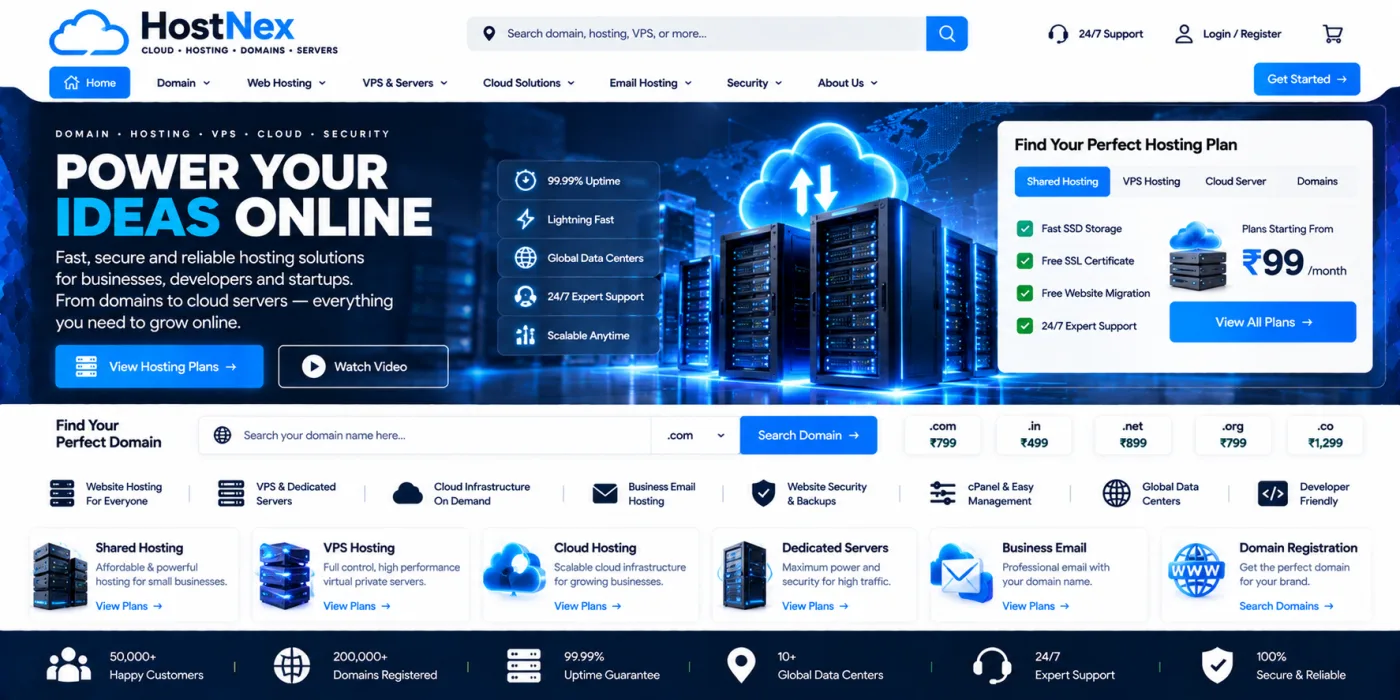
Task: Click the View Hosting Plans button
Action: click(159, 366)
